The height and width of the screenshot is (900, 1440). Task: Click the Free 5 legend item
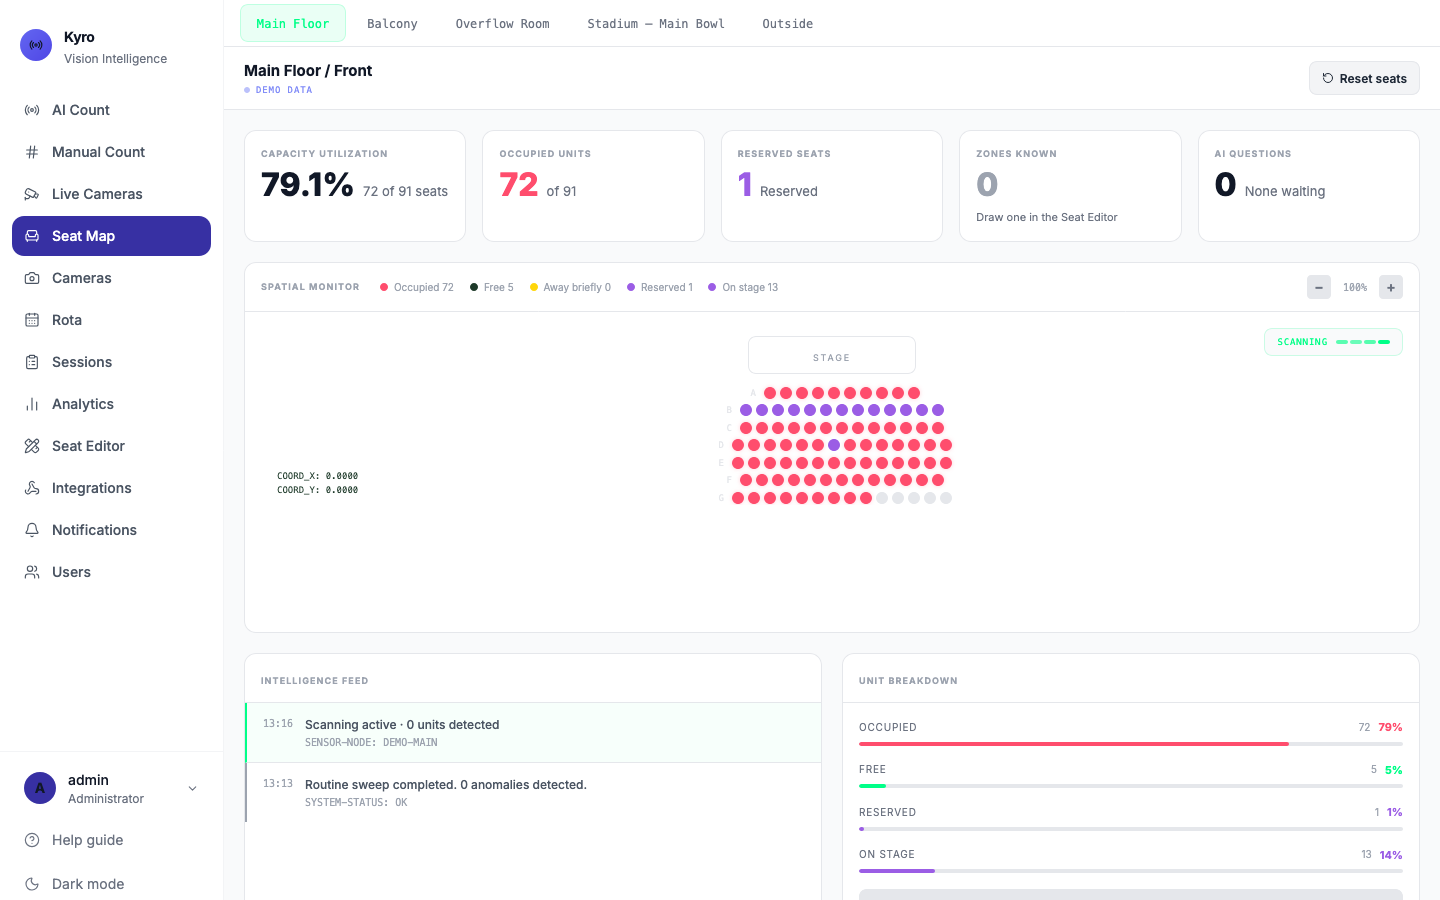[492, 287]
